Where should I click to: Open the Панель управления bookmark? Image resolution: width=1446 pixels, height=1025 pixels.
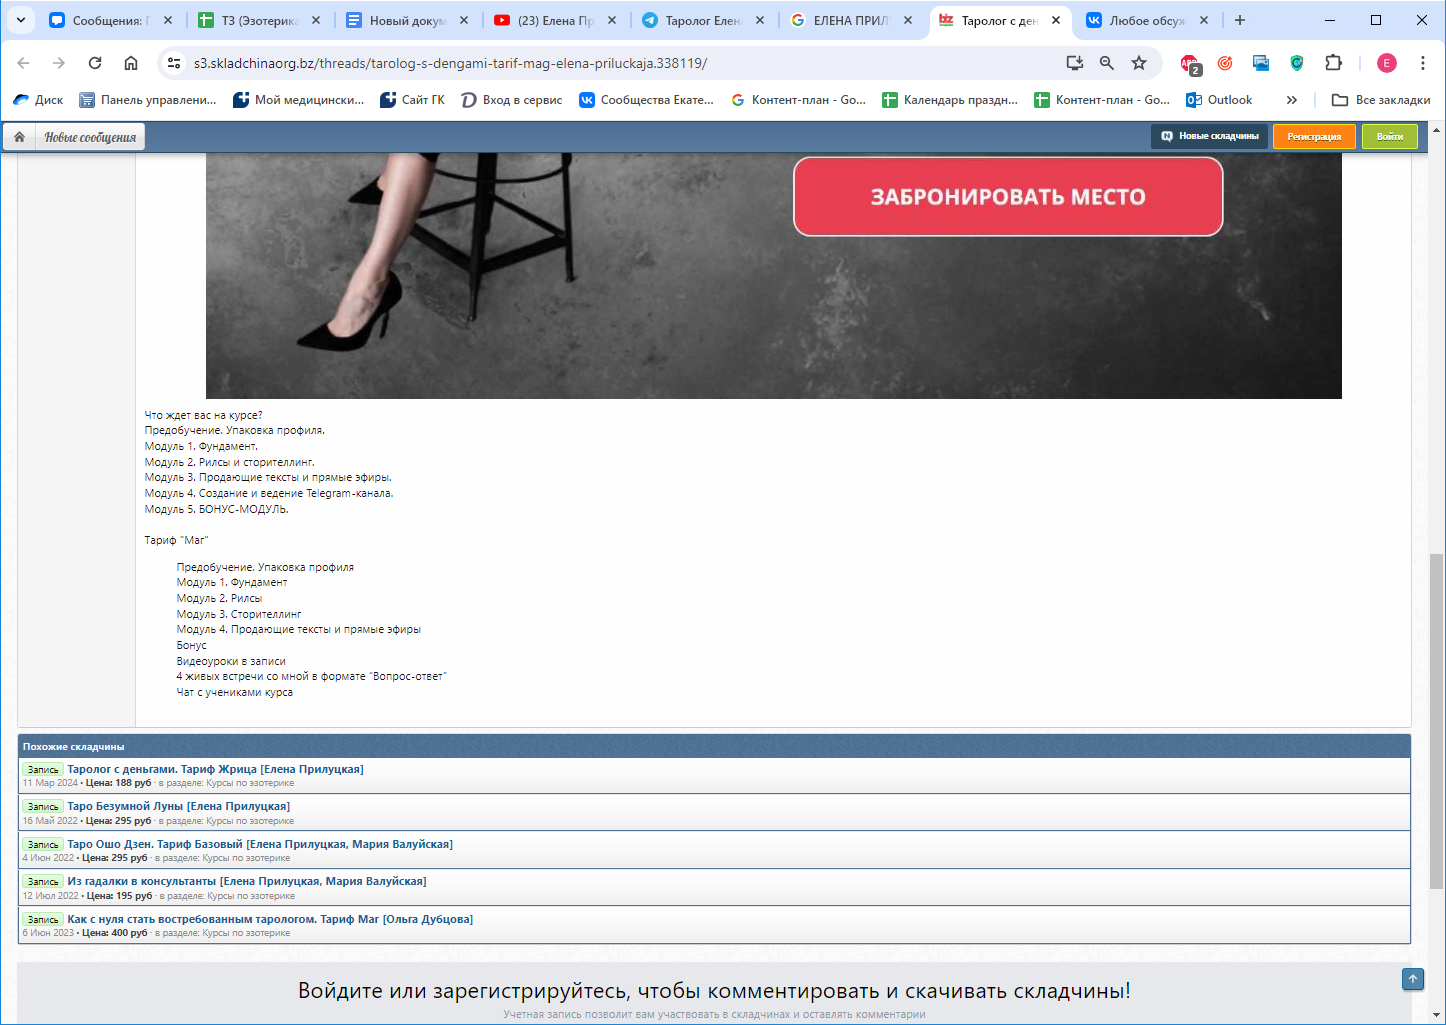coord(148,100)
